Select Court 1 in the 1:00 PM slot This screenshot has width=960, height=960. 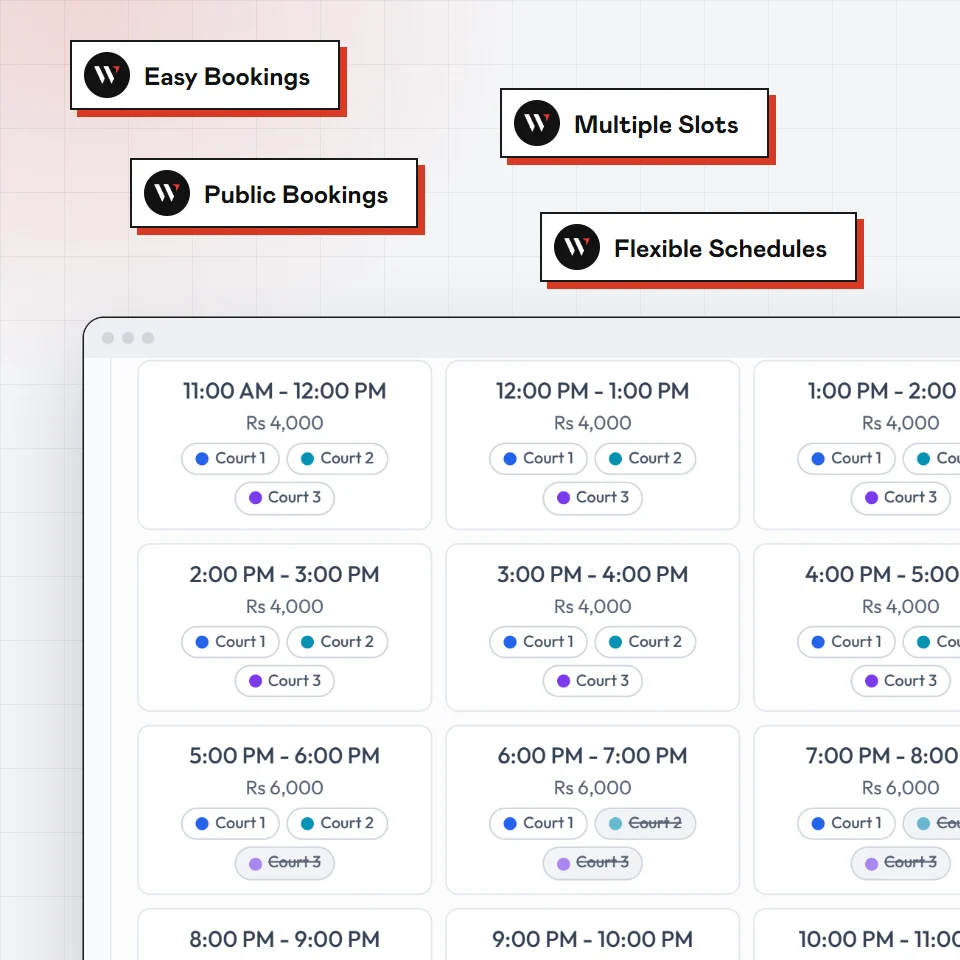(x=846, y=459)
